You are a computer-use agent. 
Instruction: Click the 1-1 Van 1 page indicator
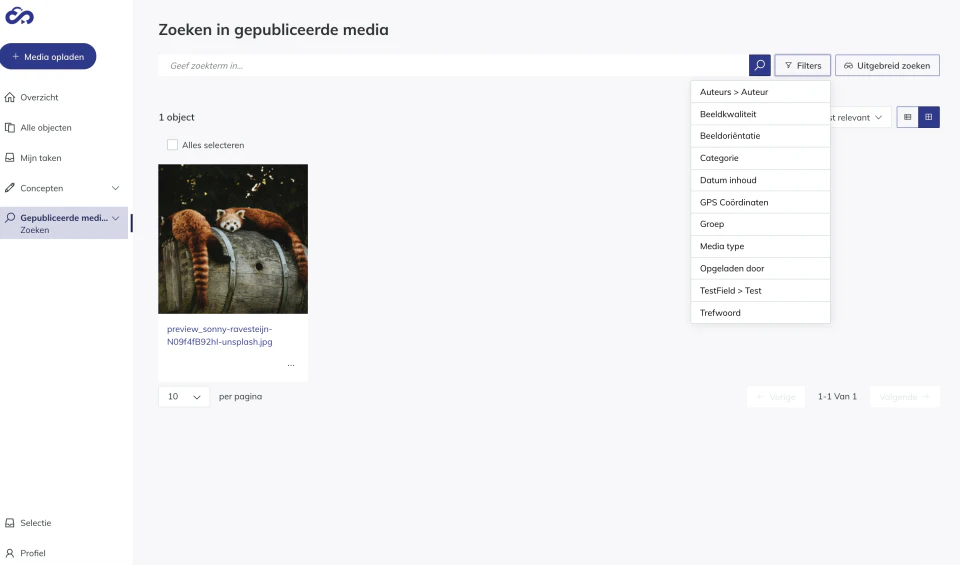837,397
